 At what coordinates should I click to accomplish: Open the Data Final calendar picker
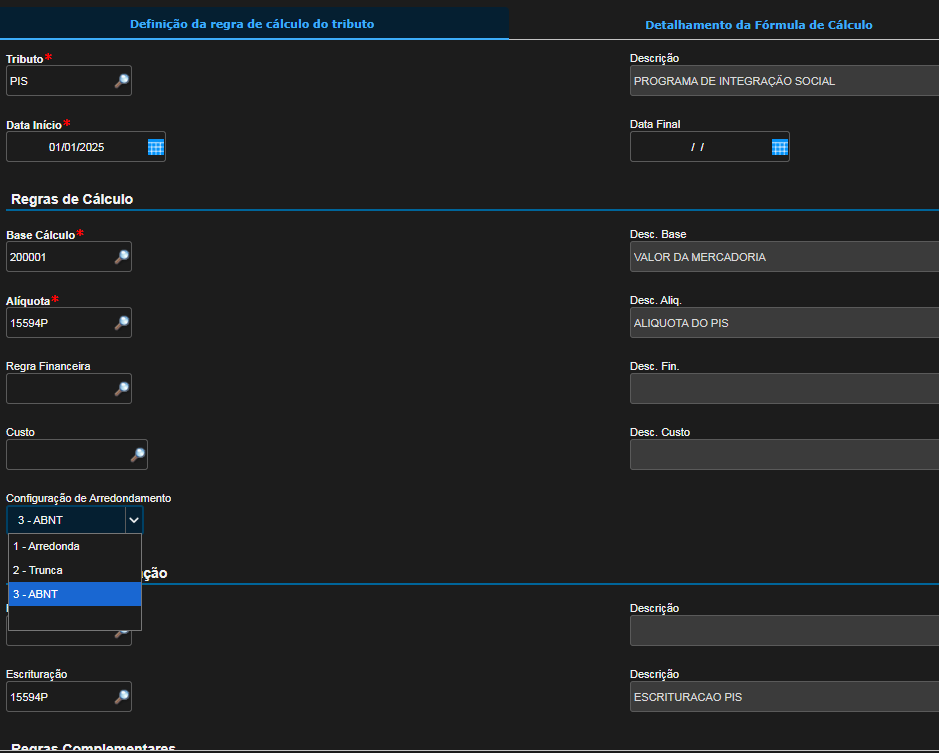(x=779, y=147)
